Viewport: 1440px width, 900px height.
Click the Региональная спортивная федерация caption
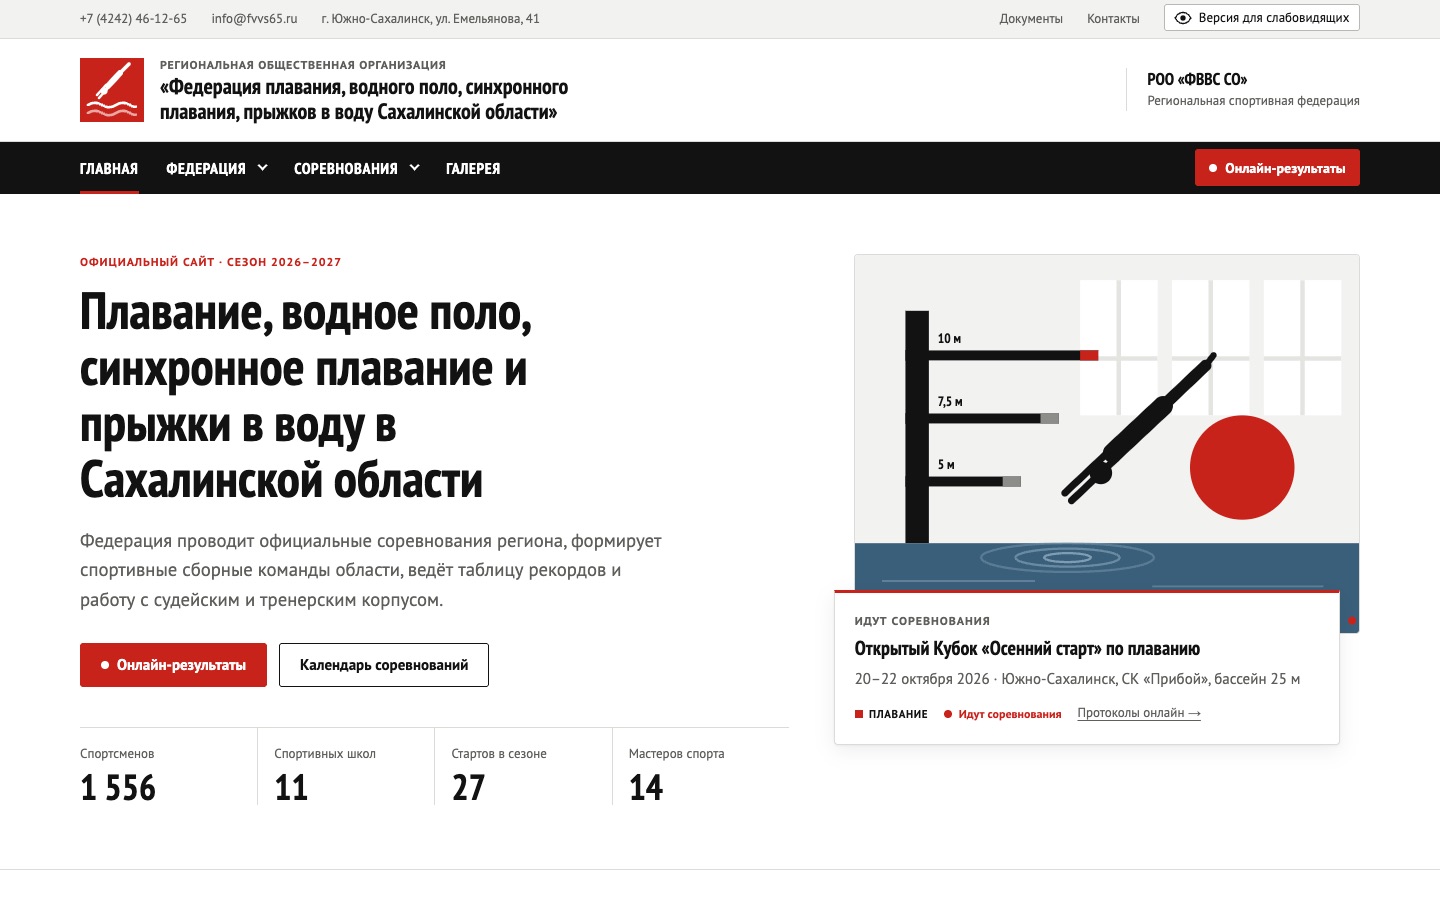pyautogui.click(x=1253, y=101)
